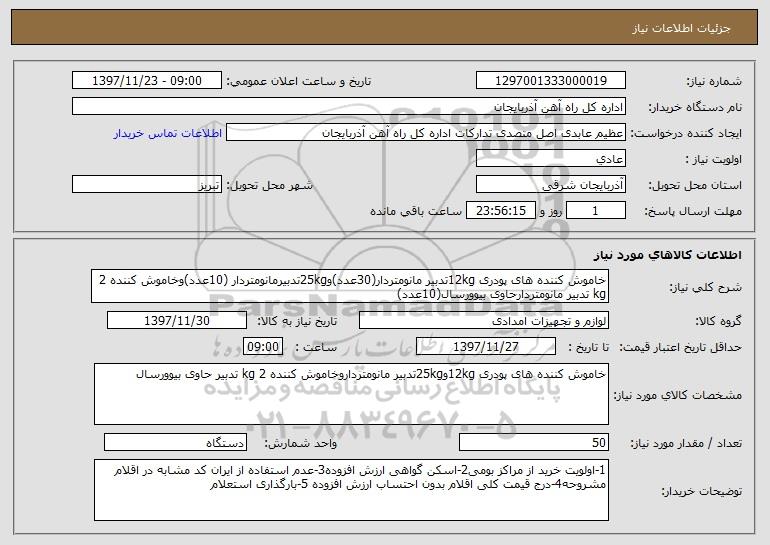Click the label 'حداقل تاریخ اعتبار قیمت:'
Viewport: 770px width, 545px height.
click(680, 347)
